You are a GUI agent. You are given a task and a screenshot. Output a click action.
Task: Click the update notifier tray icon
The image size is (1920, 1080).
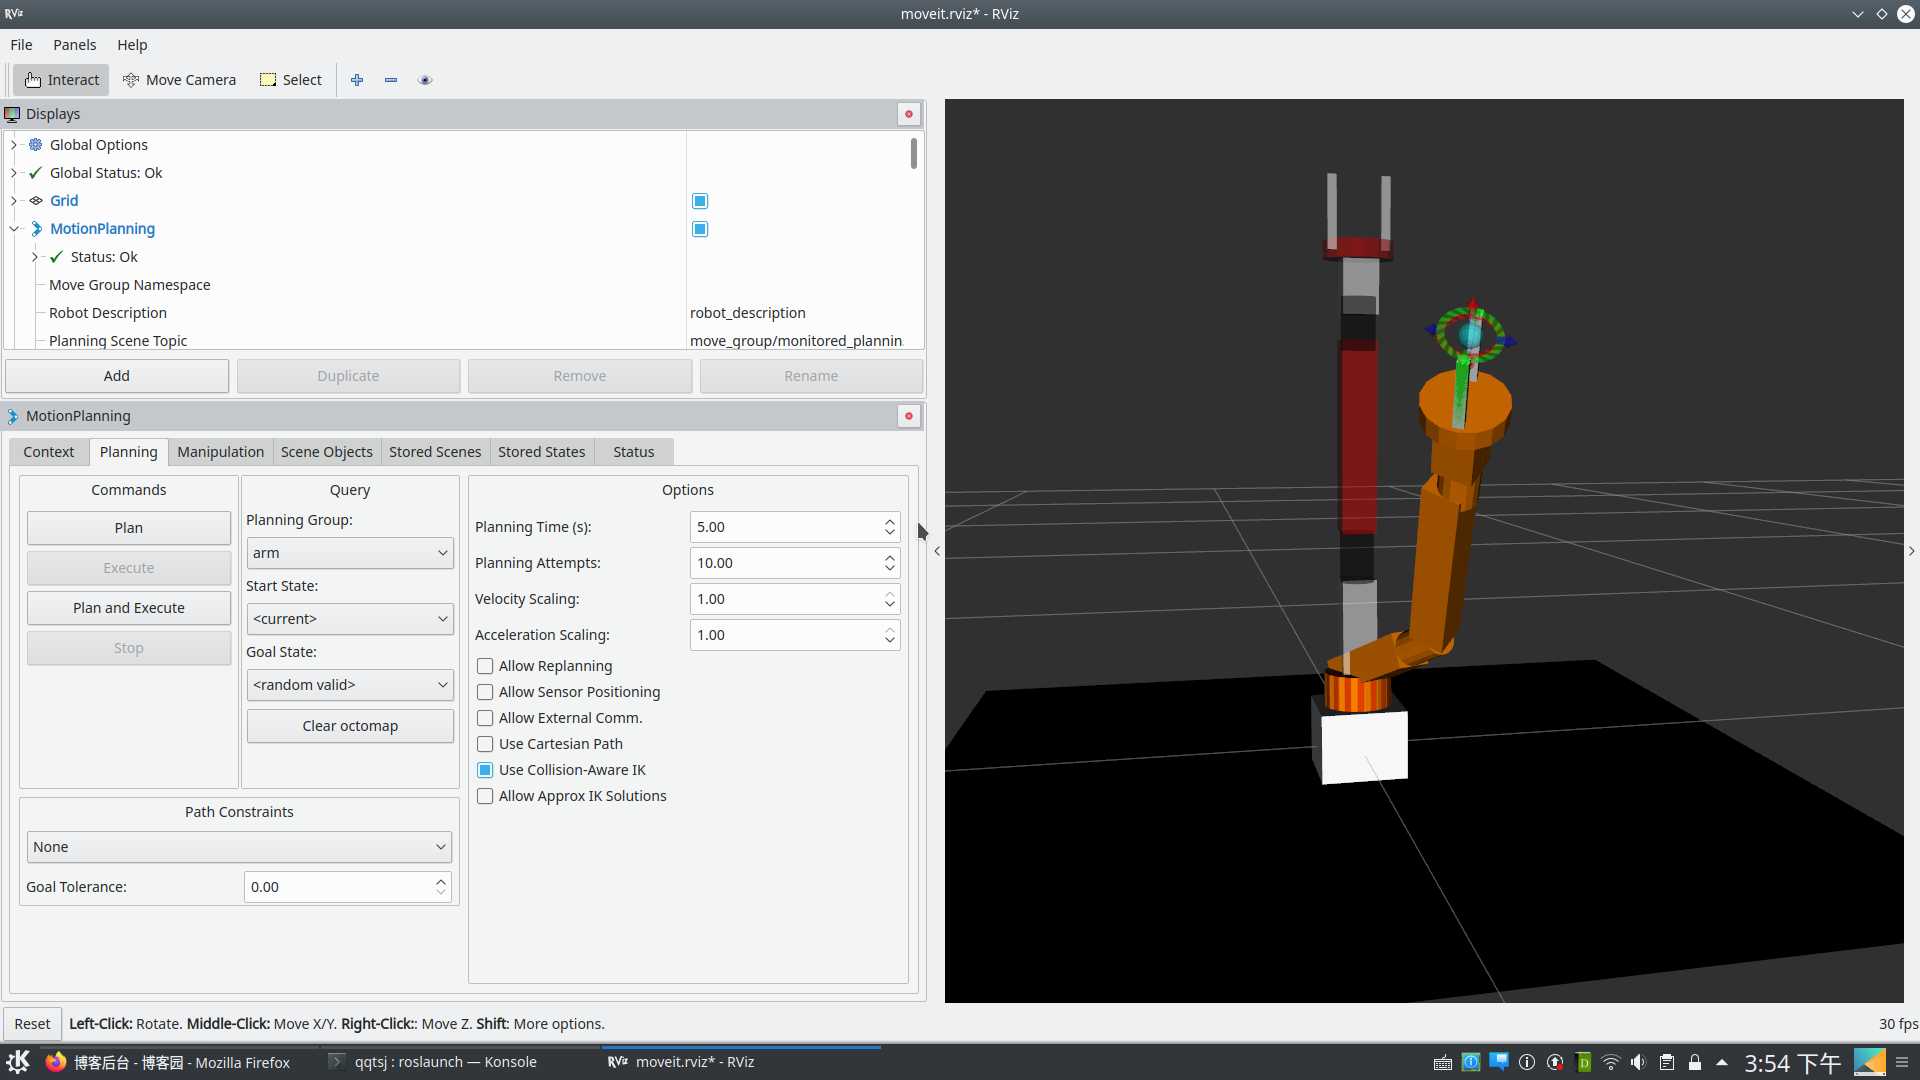[1555, 1063]
